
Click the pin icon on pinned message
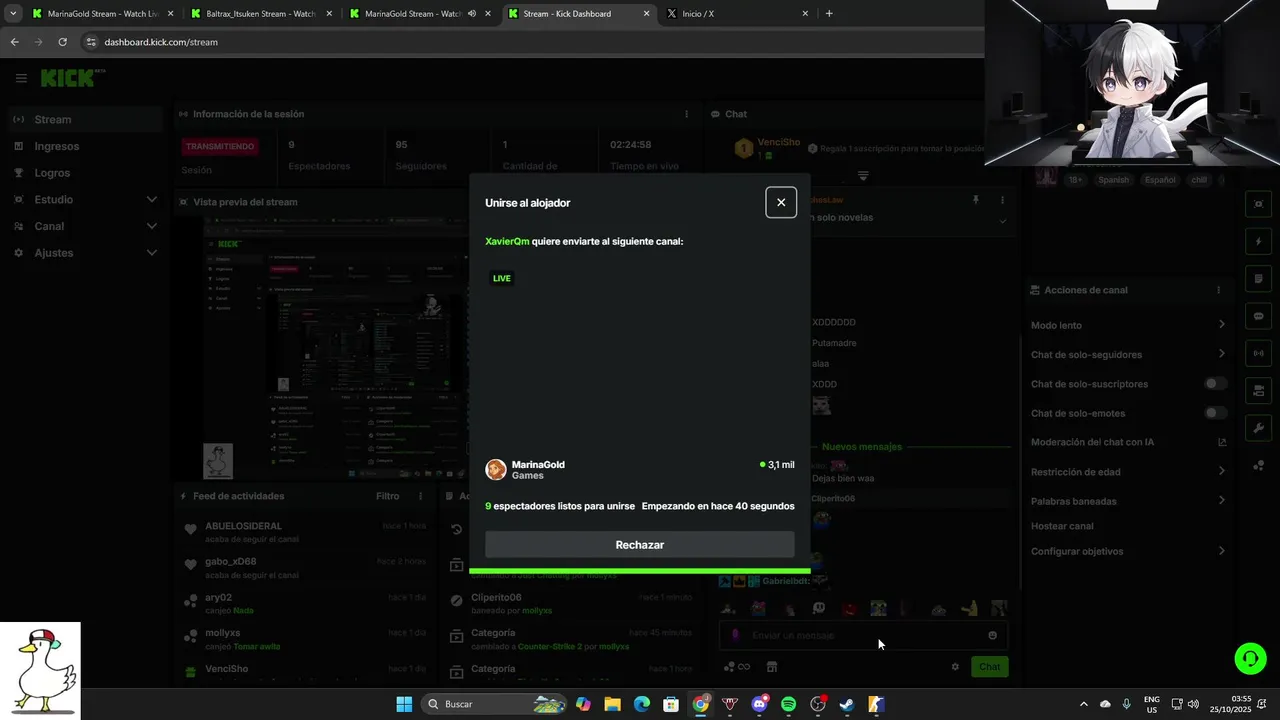tap(976, 200)
